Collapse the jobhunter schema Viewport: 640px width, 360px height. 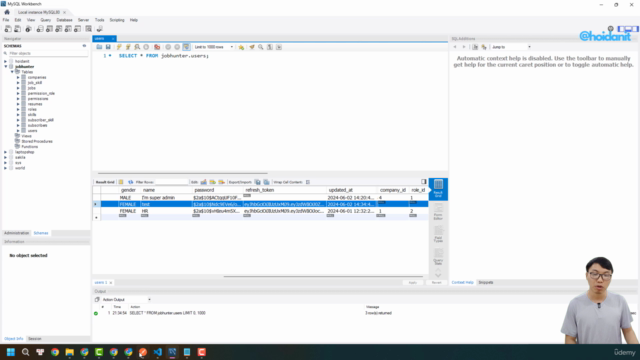(6, 67)
